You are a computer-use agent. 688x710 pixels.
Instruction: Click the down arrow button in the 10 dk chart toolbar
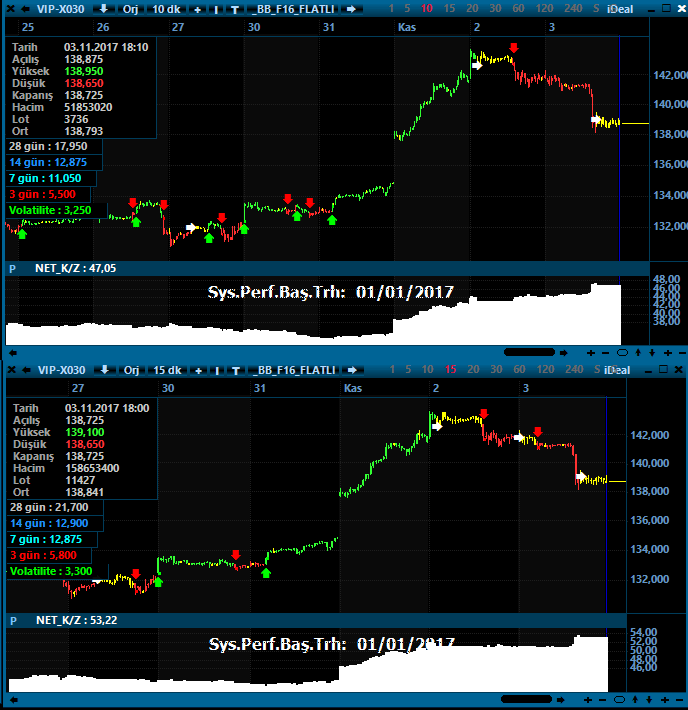[104, 9]
